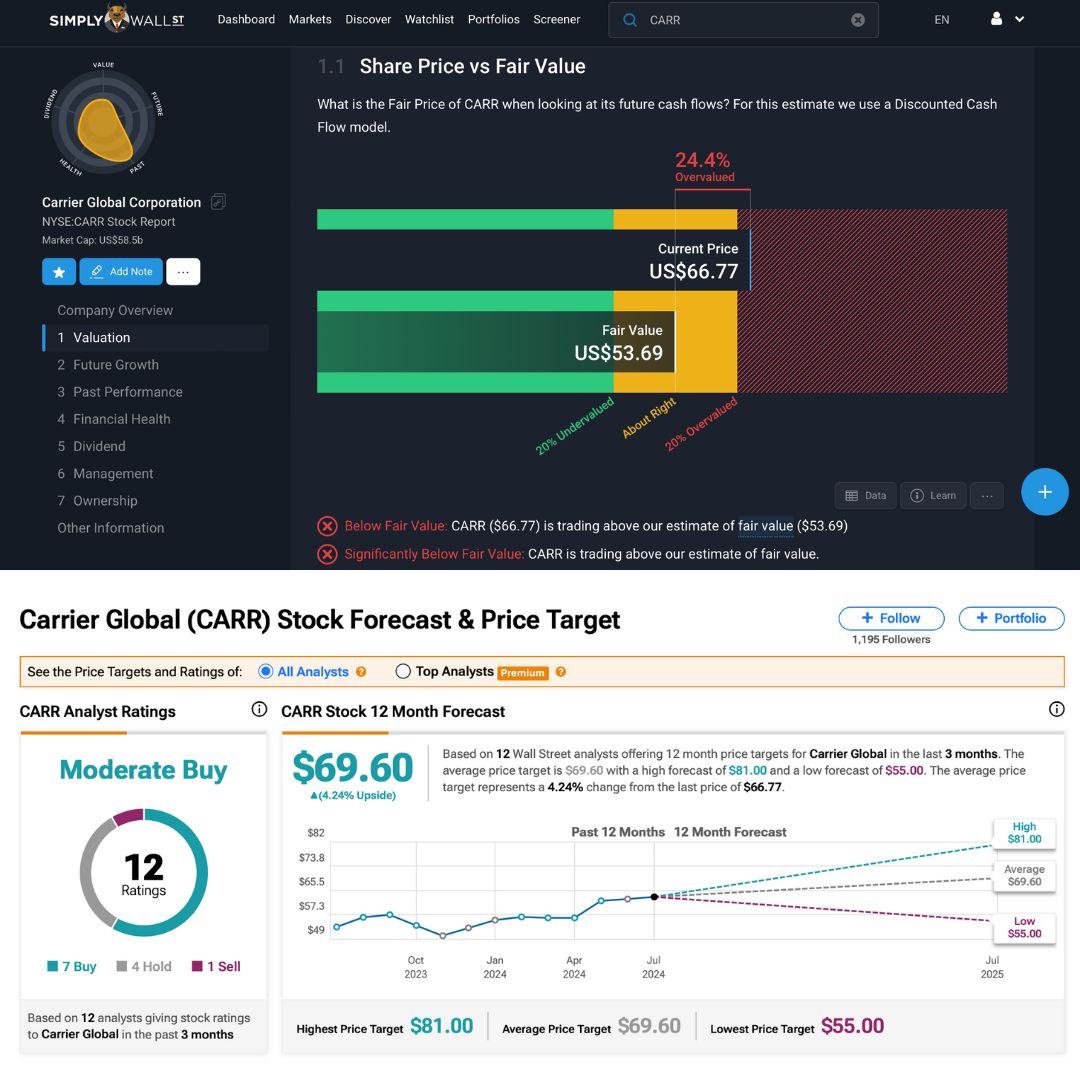Click the Jul 2024 price data point
Screen dimensions: 1080x1080
[x=654, y=897]
